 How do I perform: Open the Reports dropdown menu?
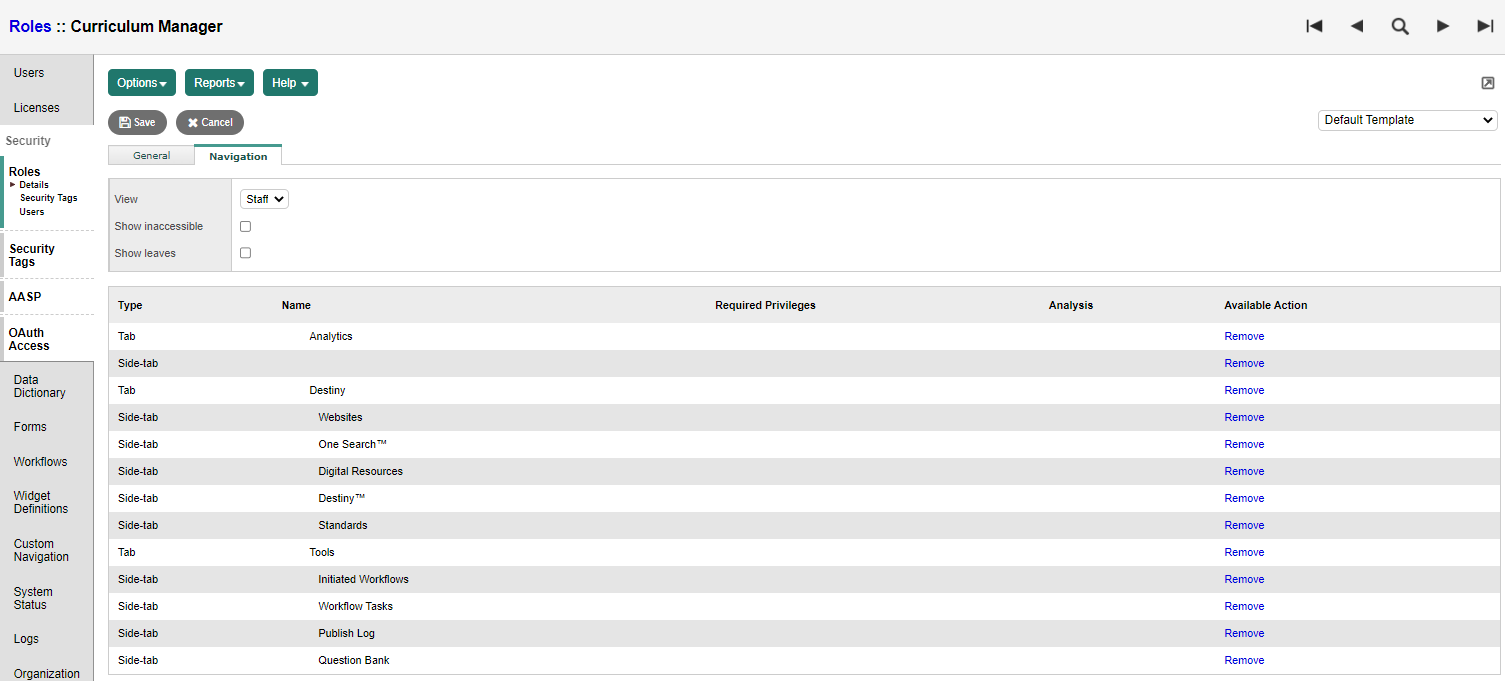[219, 82]
